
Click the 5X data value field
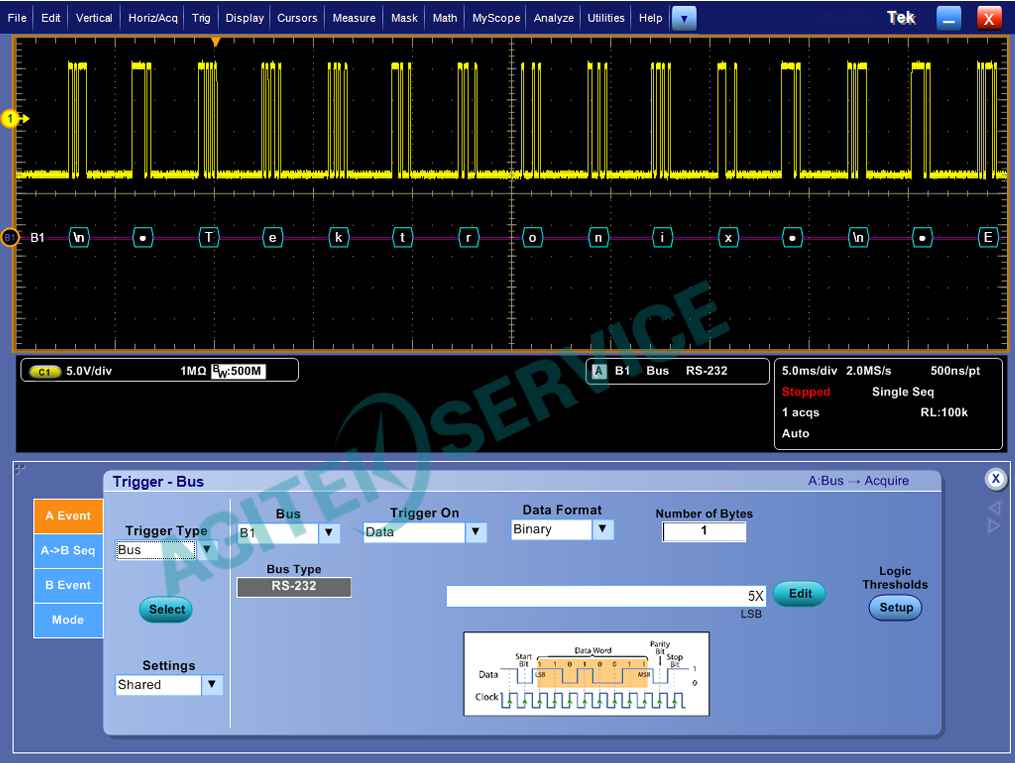pos(607,596)
